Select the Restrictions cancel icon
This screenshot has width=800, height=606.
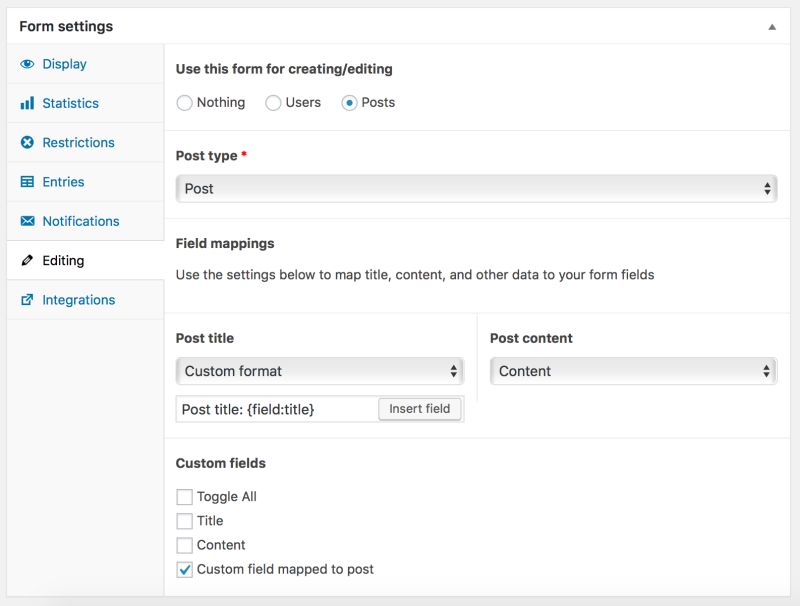pyautogui.click(x=26, y=142)
